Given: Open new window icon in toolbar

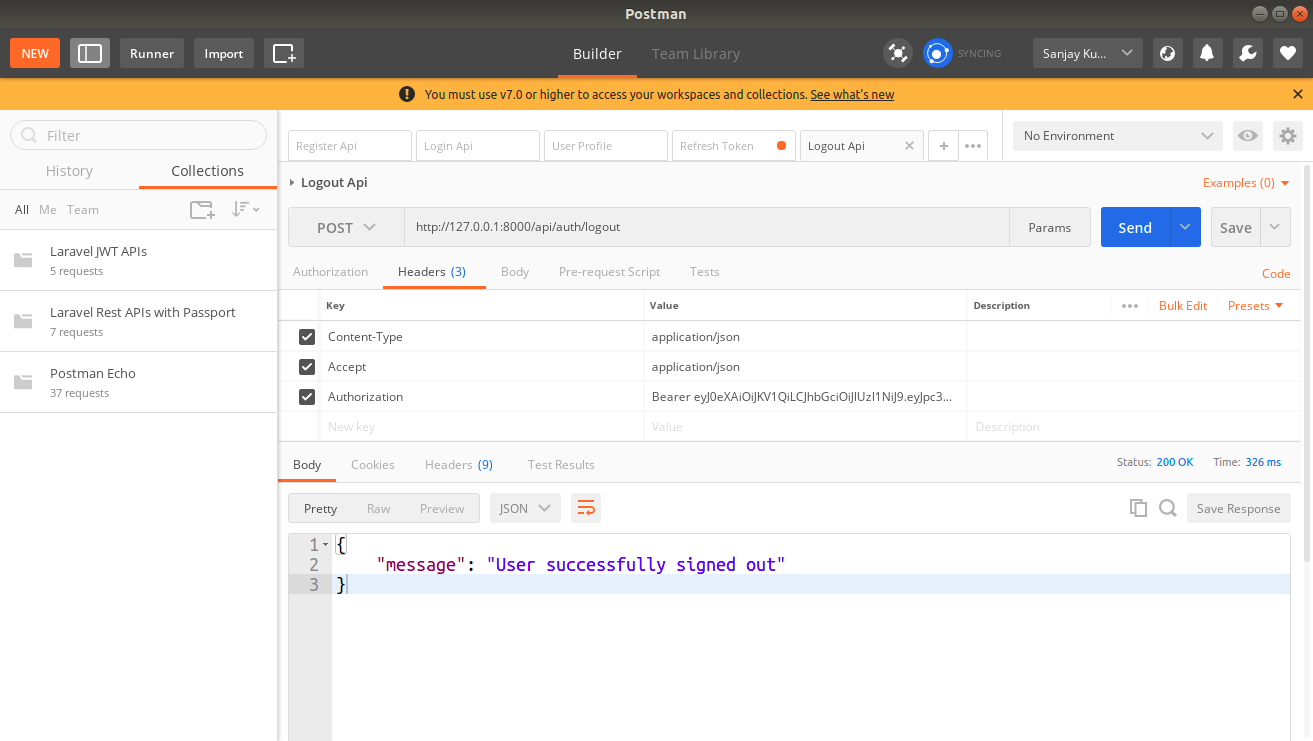Looking at the screenshot, I should [x=284, y=53].
